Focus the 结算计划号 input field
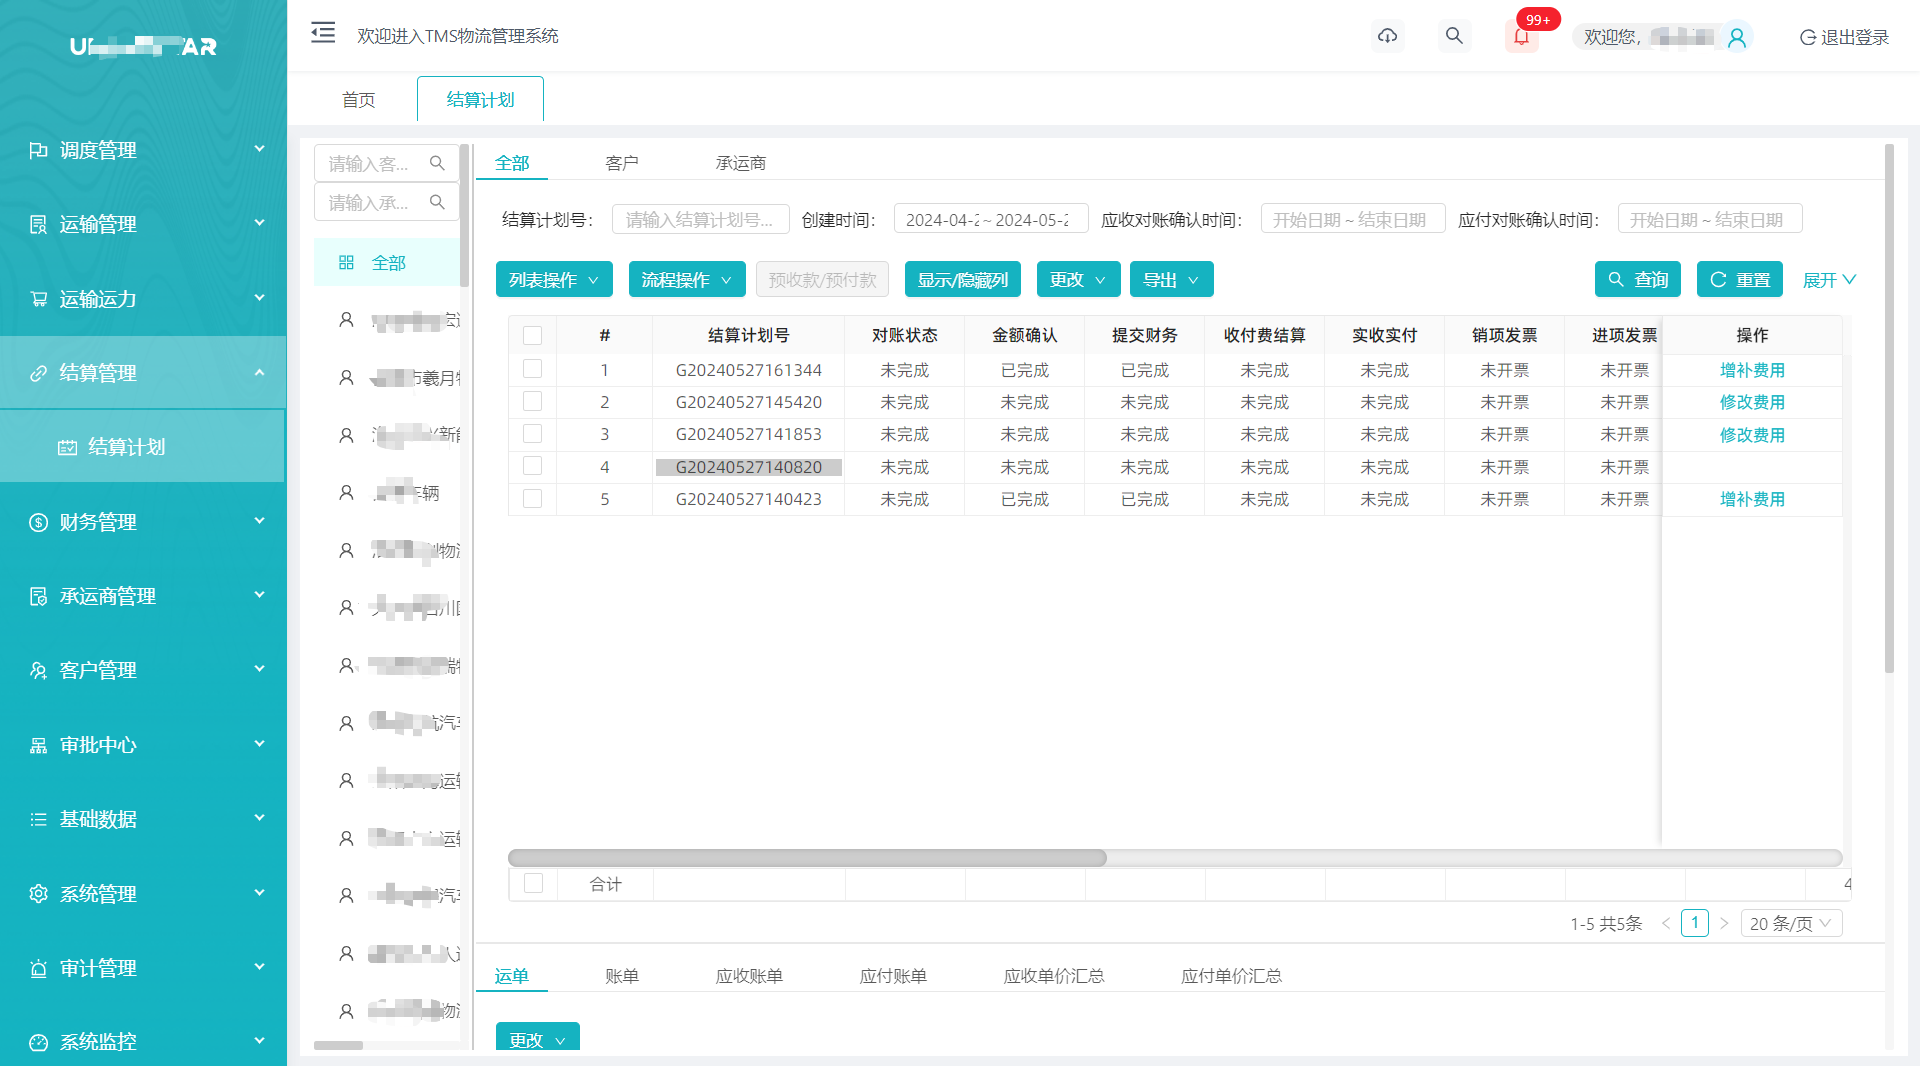 tap(700, 219)
